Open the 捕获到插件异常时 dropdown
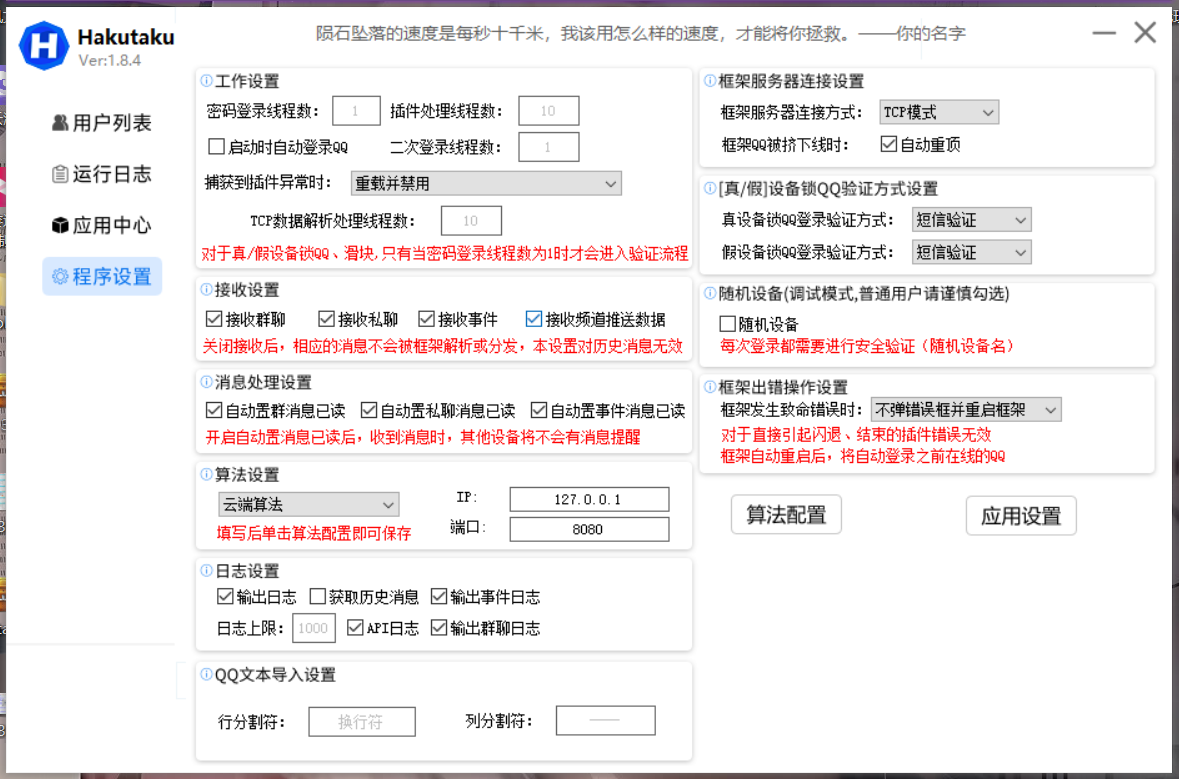Image resolution: width=1179 pixels, height=779 pixels. pos(486,183)
